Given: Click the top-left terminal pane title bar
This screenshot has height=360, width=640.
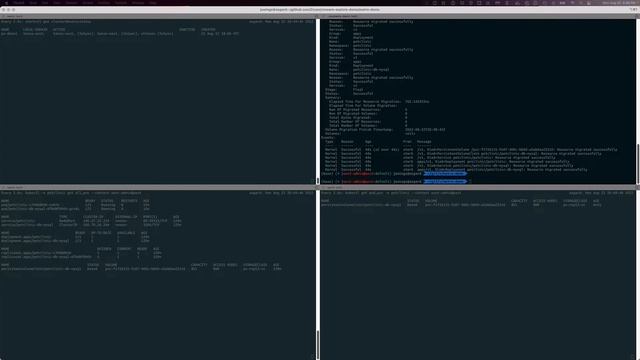Looking at the screenshot, I should pyautogui.click(x=158, y=16).
